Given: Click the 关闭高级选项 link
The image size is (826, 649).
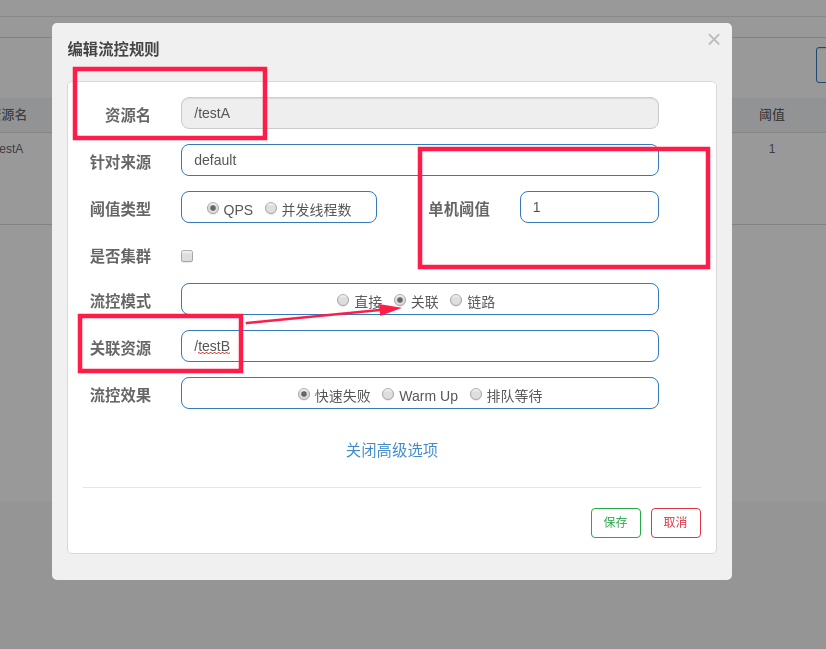Looking at the screenshot, I should point(392,451).
